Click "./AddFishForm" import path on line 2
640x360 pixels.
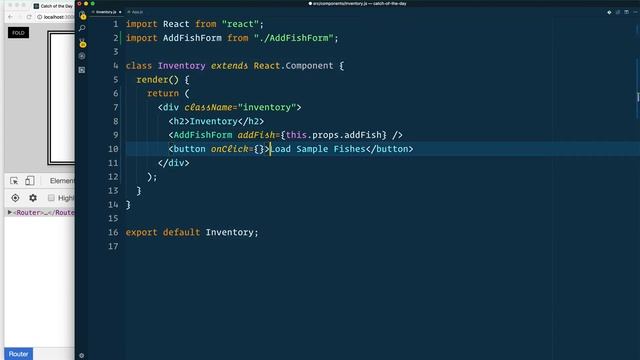click(x=293, y=38)
